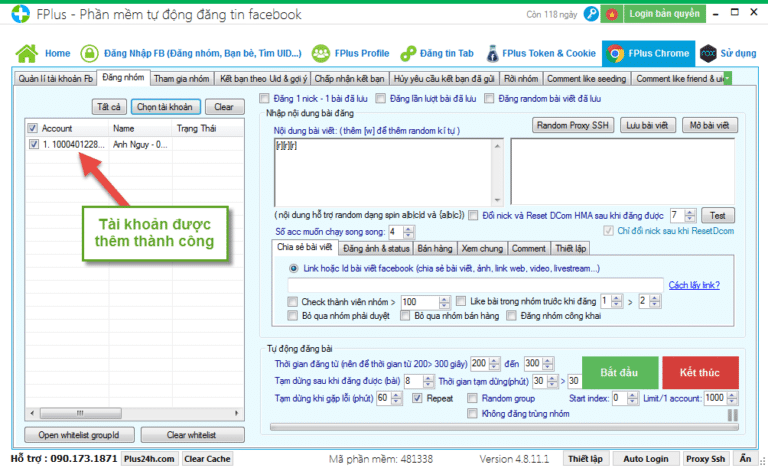Open the license key icon

tap(592, 14)
